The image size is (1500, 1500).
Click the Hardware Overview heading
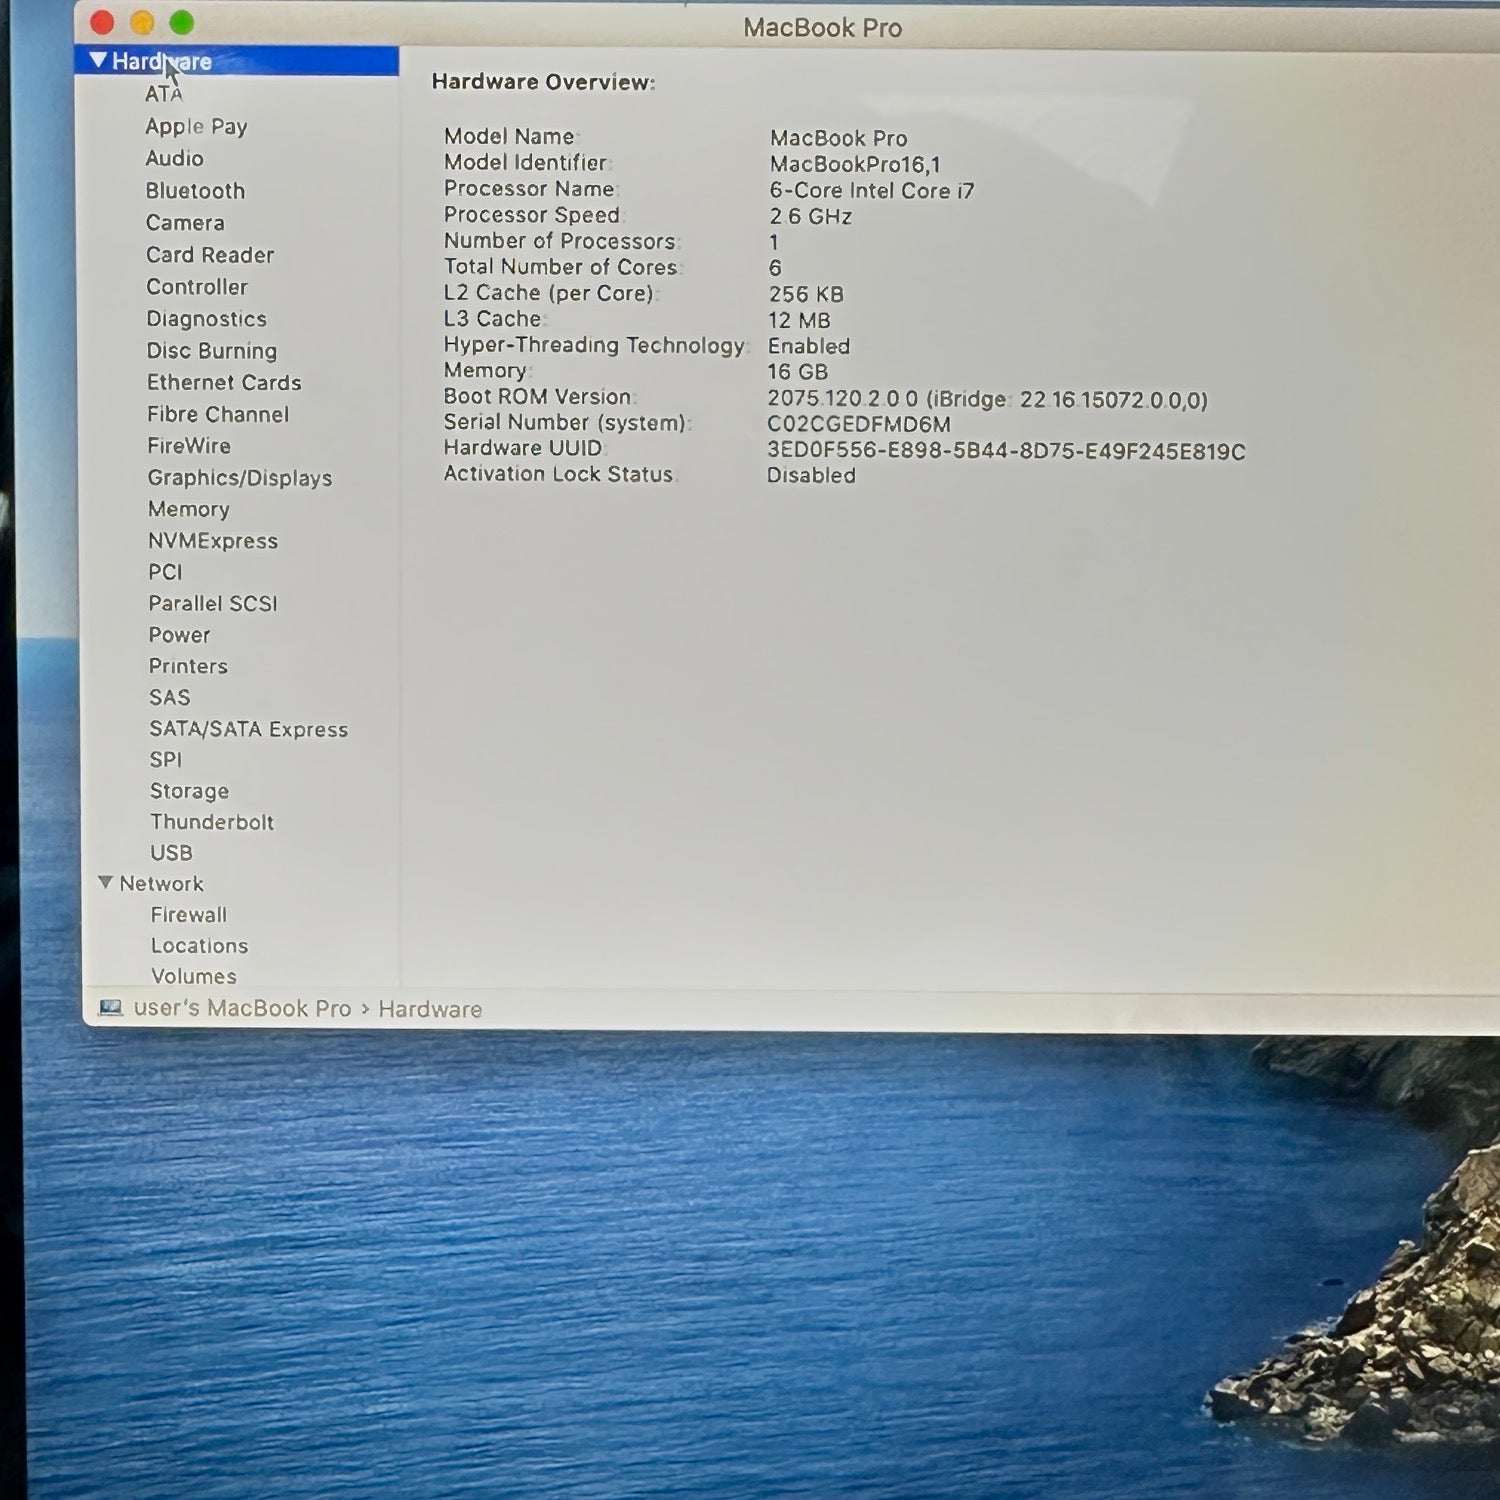pos(543,82)
